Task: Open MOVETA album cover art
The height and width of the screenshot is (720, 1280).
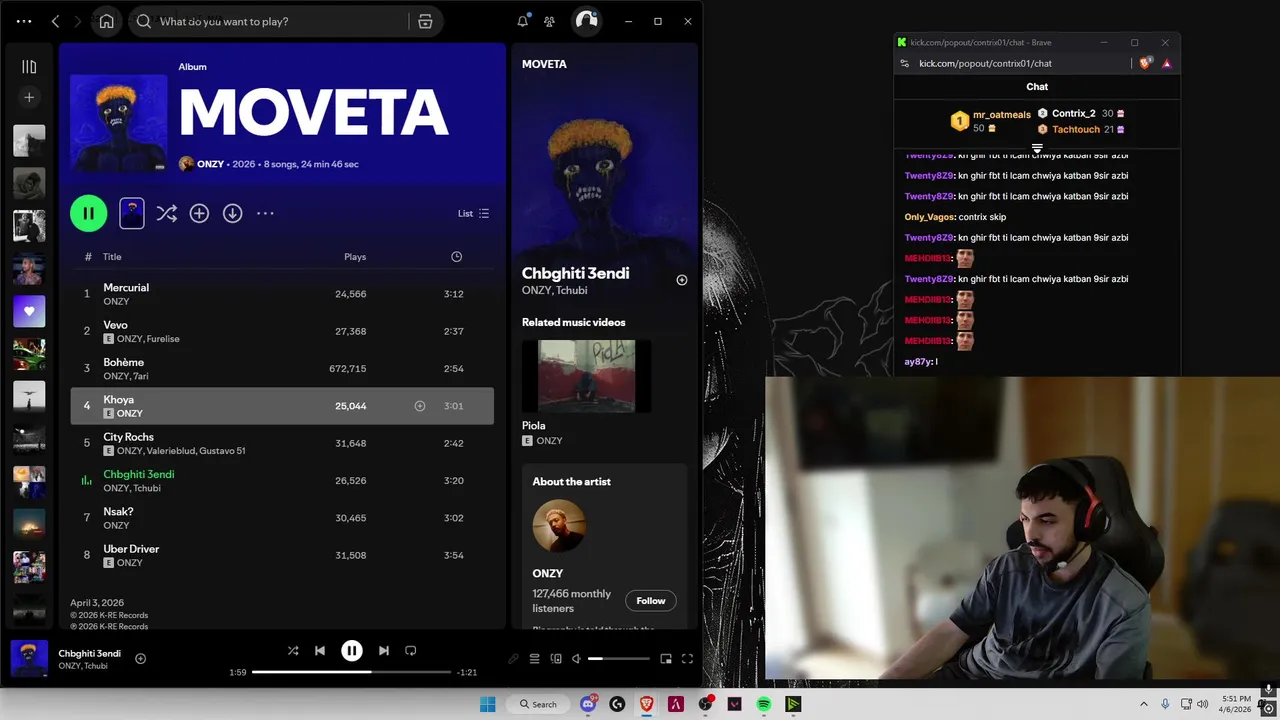Action: (119, 123)
